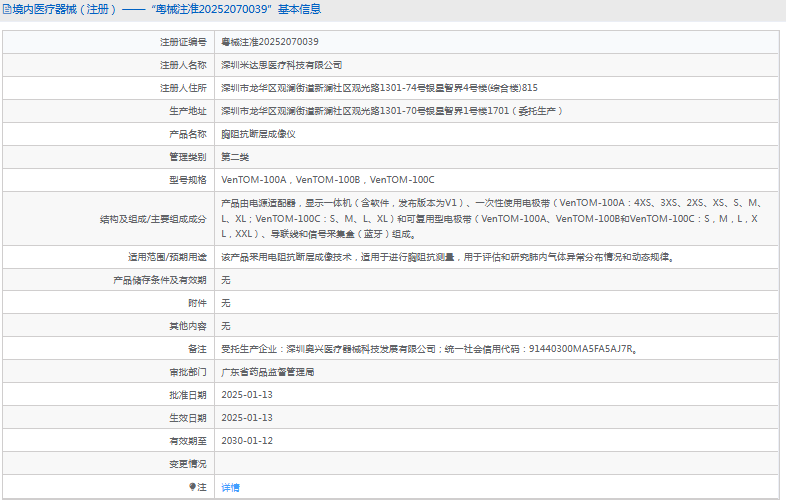Click the intended-use text beginning 该产品采用电阻抗
Viewport: 786px width, 504px height.
point(449,257)
